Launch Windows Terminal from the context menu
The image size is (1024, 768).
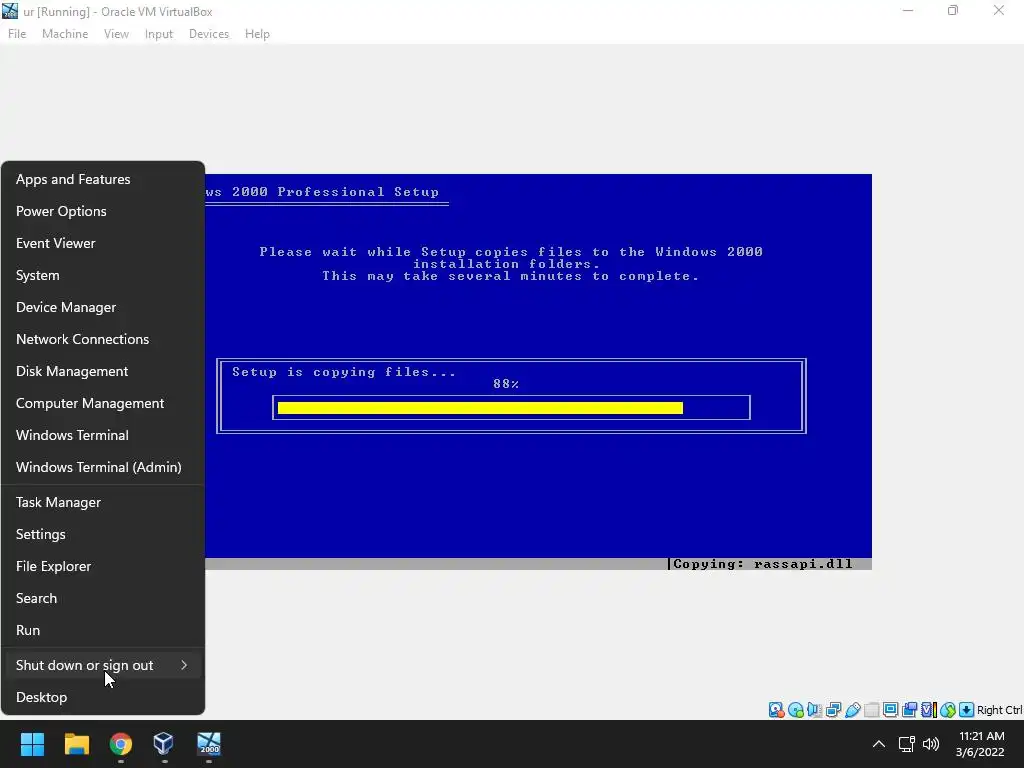click(103, 435)
